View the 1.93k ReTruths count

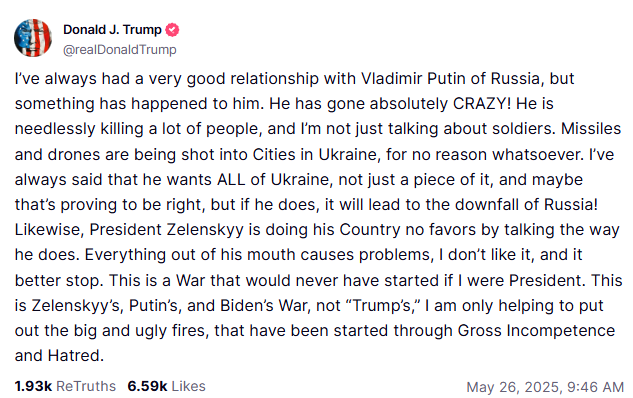tap(33, 386)
